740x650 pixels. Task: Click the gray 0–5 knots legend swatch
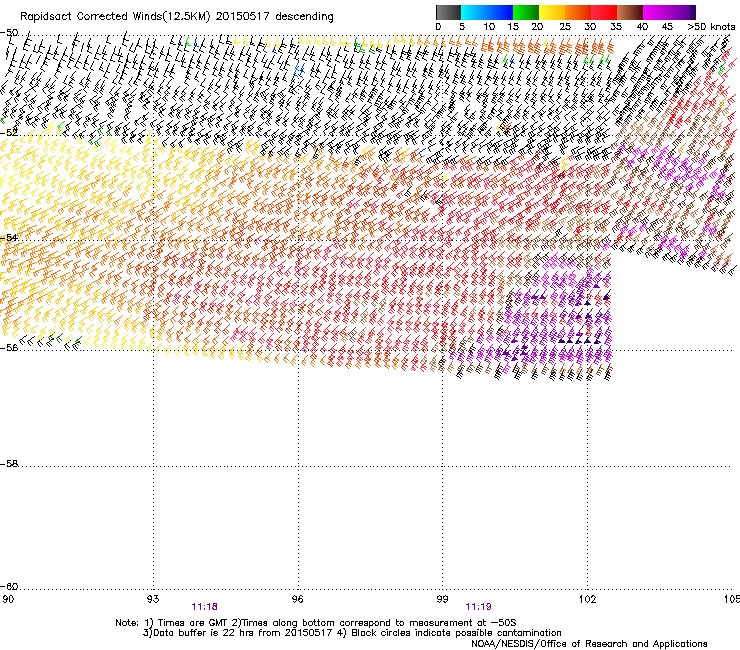point(448,12)
